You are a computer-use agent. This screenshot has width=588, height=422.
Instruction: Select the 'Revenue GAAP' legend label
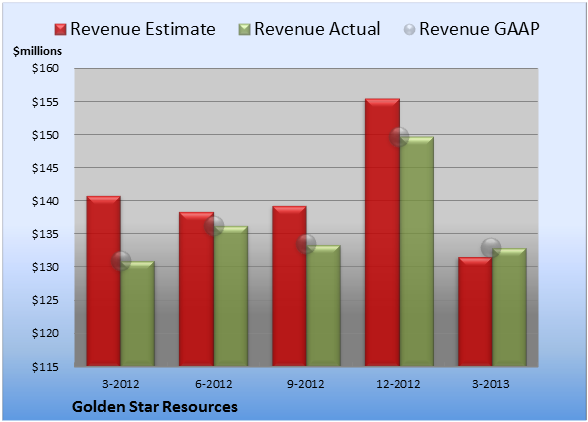[479, 29]
